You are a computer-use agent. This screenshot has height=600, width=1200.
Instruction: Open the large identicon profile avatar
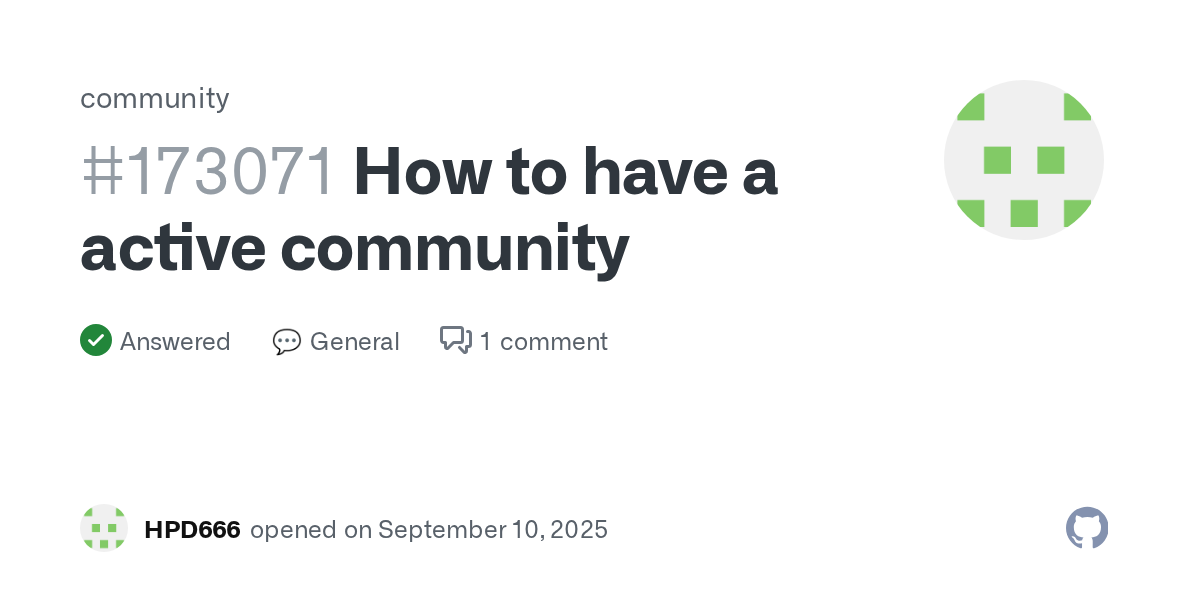click(1024, 160)
